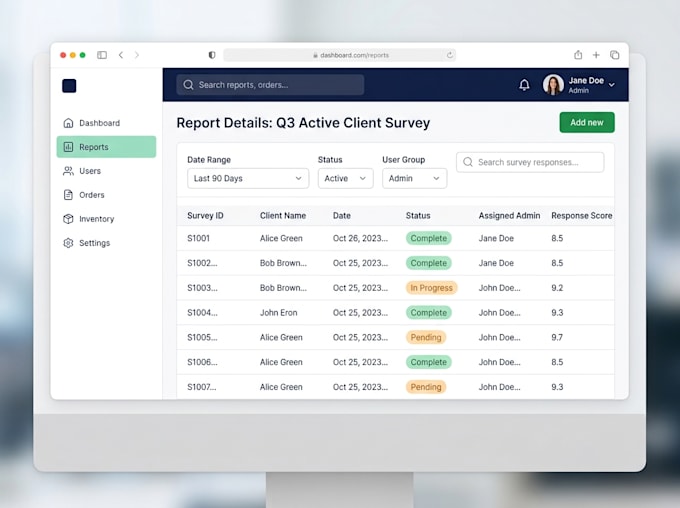This screenshot has width=680, height=508.
Task: Click the 9.7 response score
Action: click(x=557, y=338)
